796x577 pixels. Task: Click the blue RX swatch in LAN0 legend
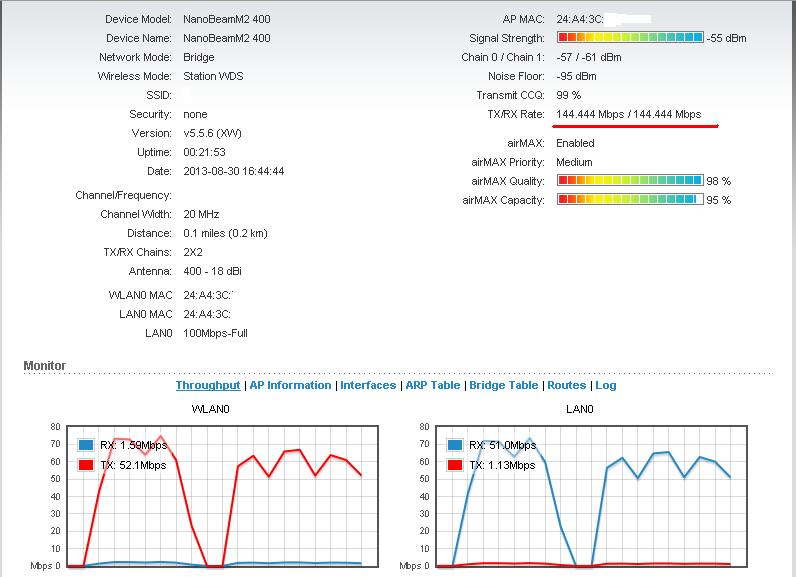coord(455,445)
